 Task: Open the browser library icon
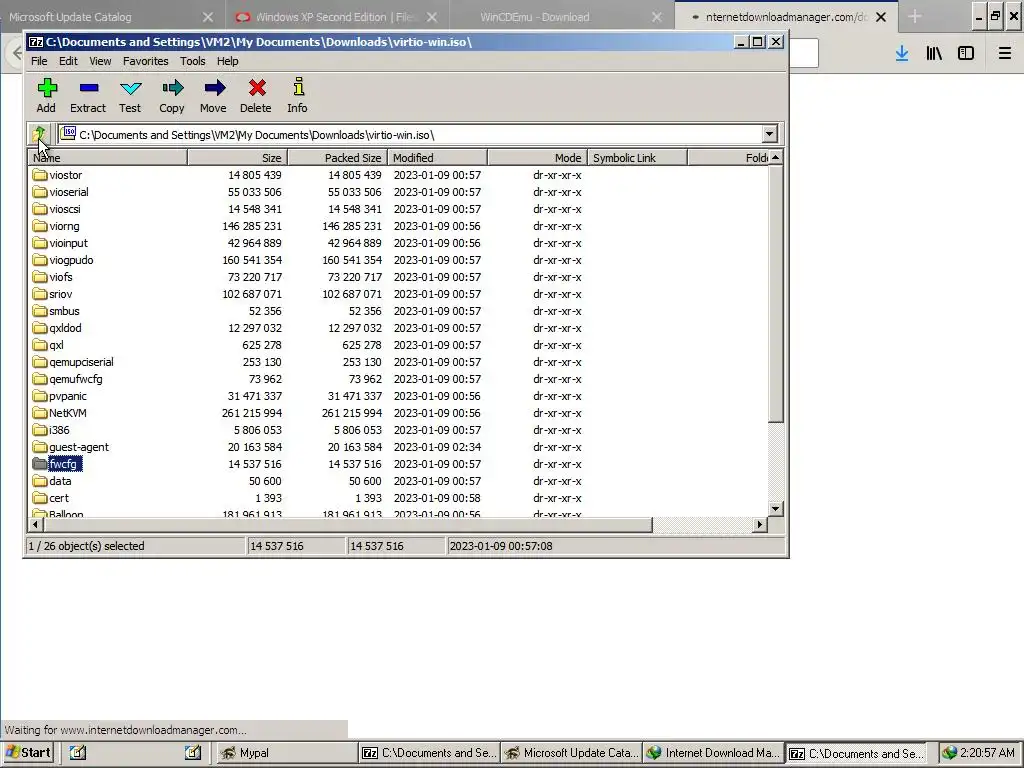934,54
